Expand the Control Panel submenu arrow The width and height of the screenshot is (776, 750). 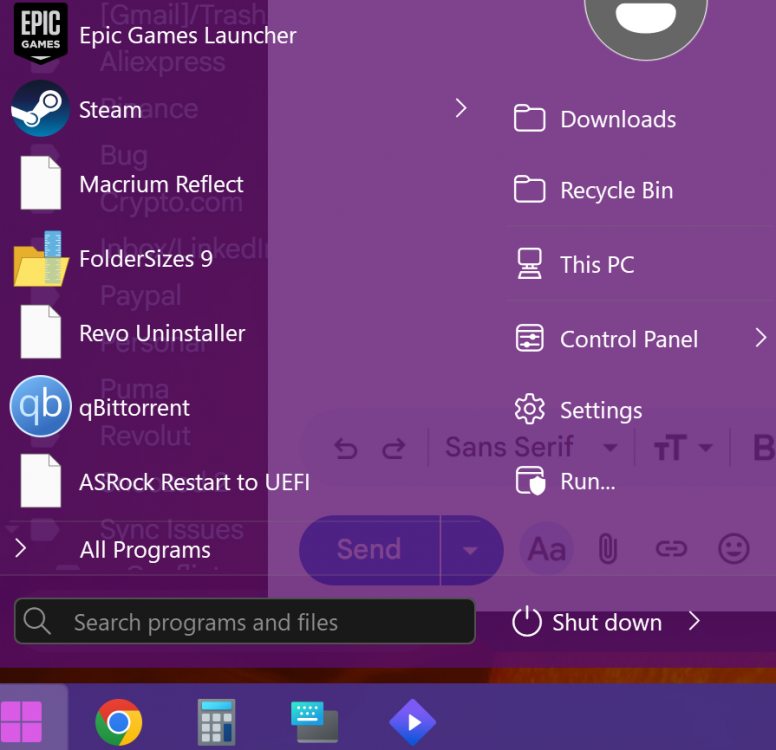pyautogui.click(x=760, y=339)
